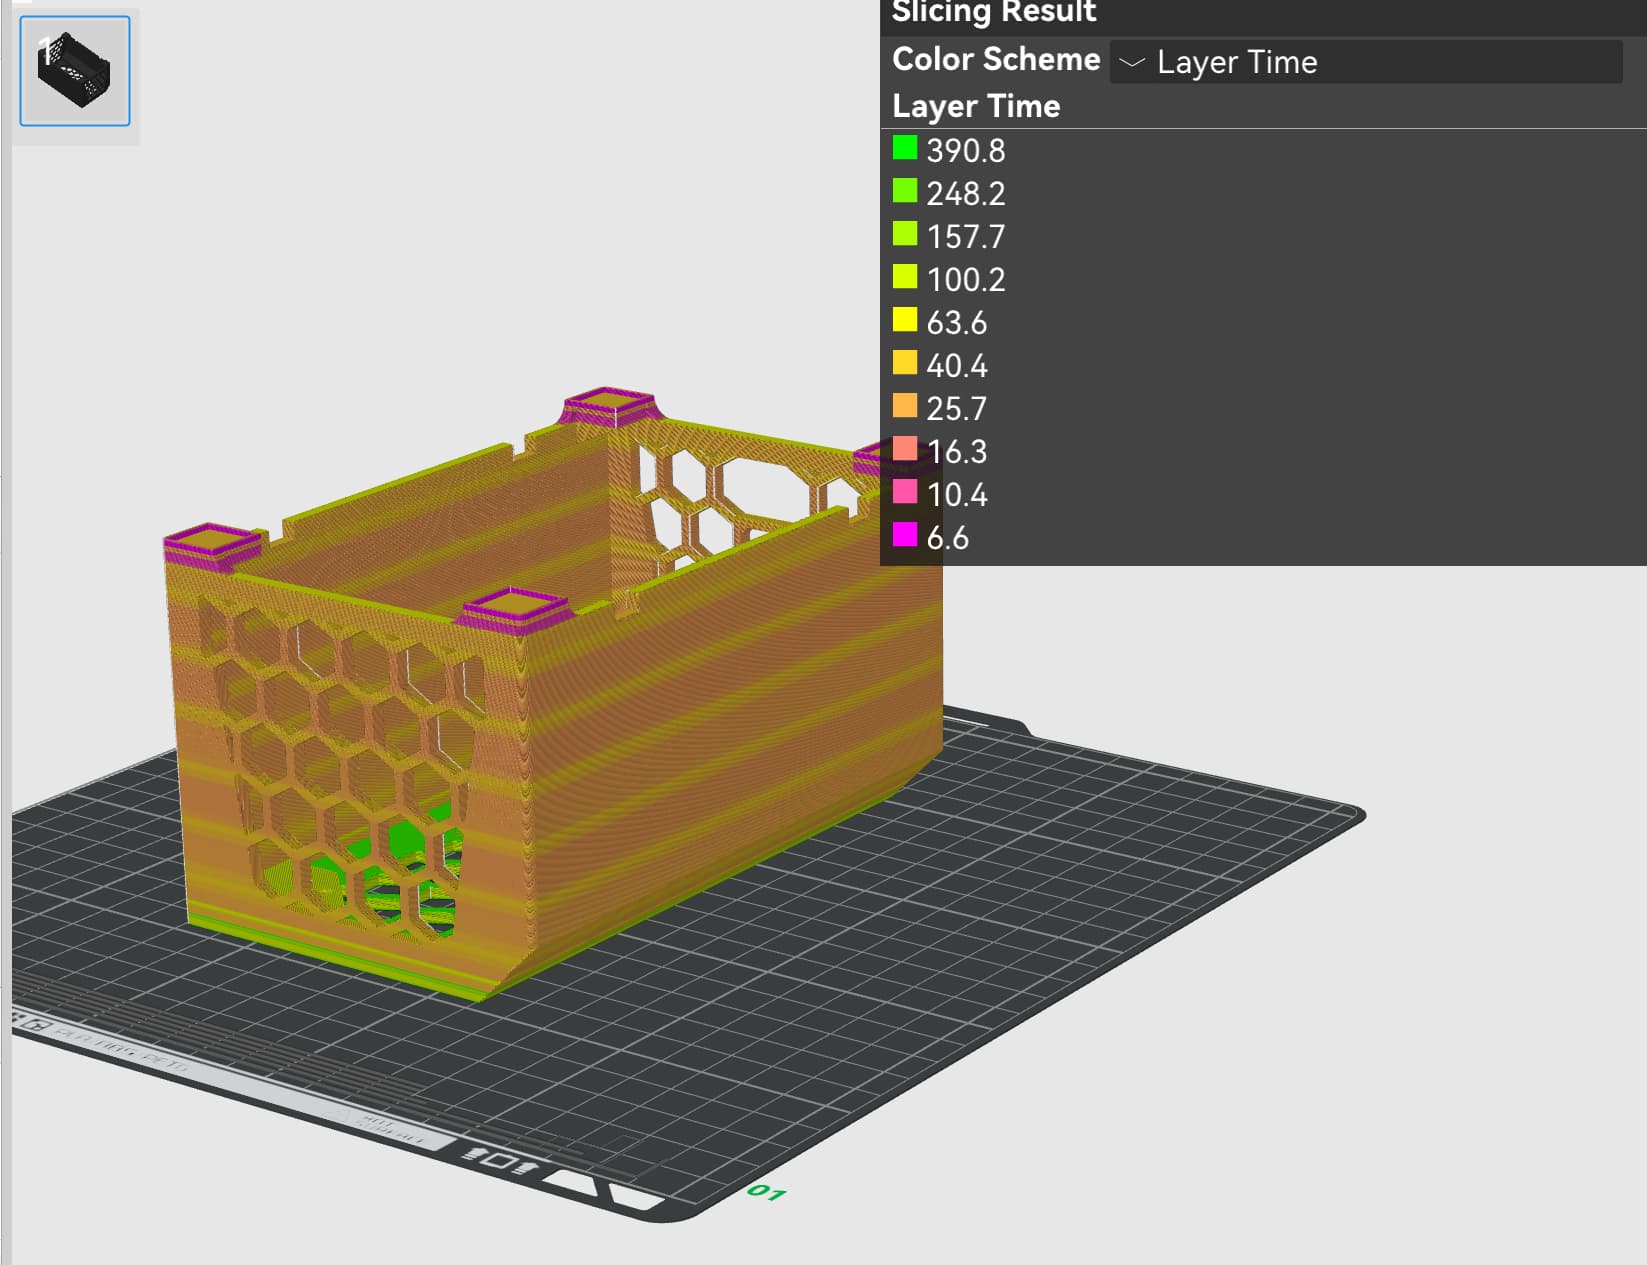Open the Color Scheme dropdown
1647x1265 pixels.
click(1366, 62)
